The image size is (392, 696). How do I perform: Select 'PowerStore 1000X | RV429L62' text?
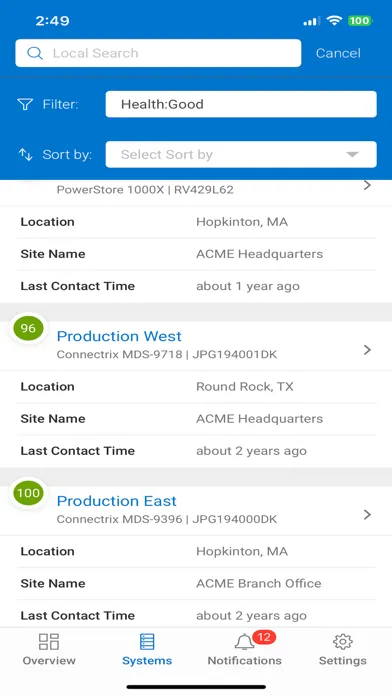[145, 190]
